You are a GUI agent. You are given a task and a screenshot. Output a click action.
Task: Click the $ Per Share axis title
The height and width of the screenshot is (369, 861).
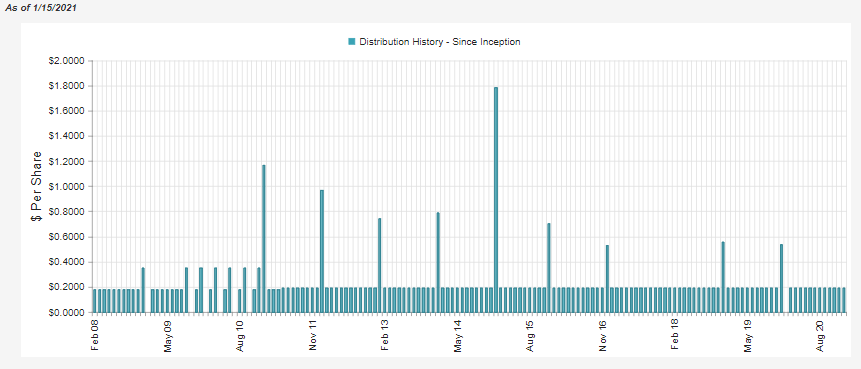(x=37, y=186)
